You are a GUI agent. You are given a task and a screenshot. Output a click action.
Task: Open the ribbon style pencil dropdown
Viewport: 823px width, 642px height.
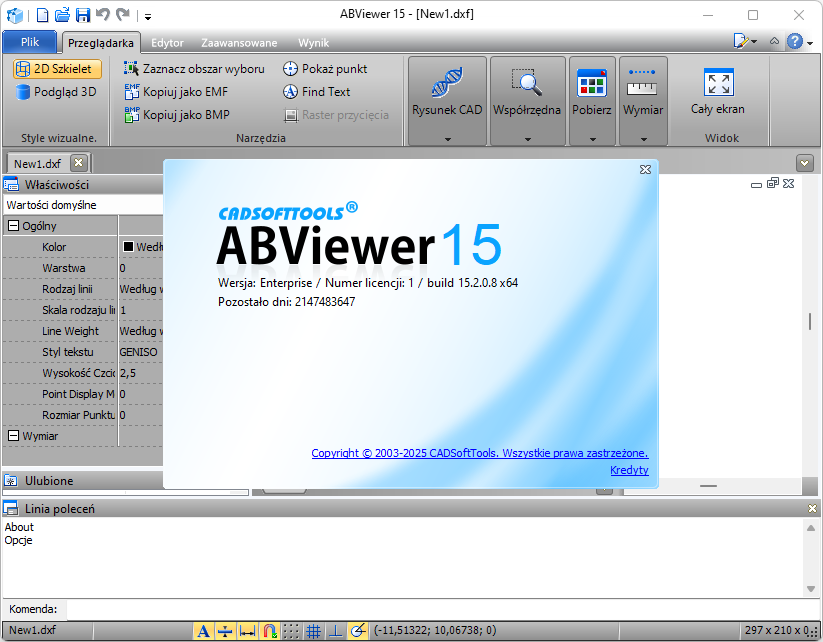(745, 41)
